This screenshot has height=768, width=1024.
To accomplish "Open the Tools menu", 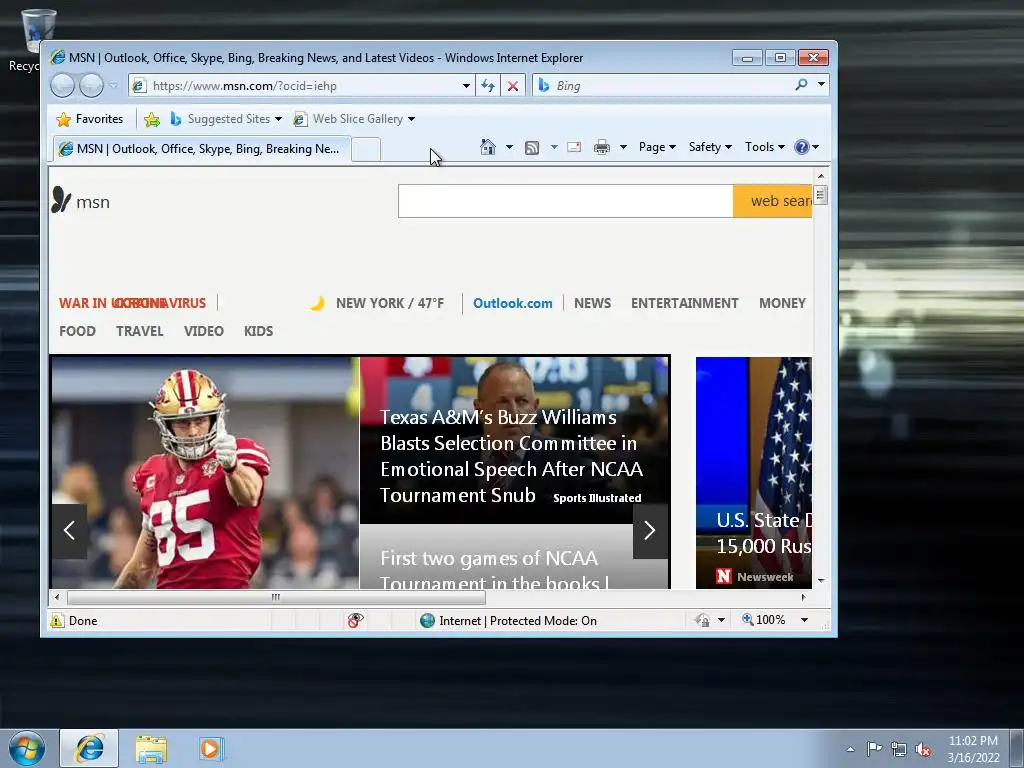I will [765, 147].
